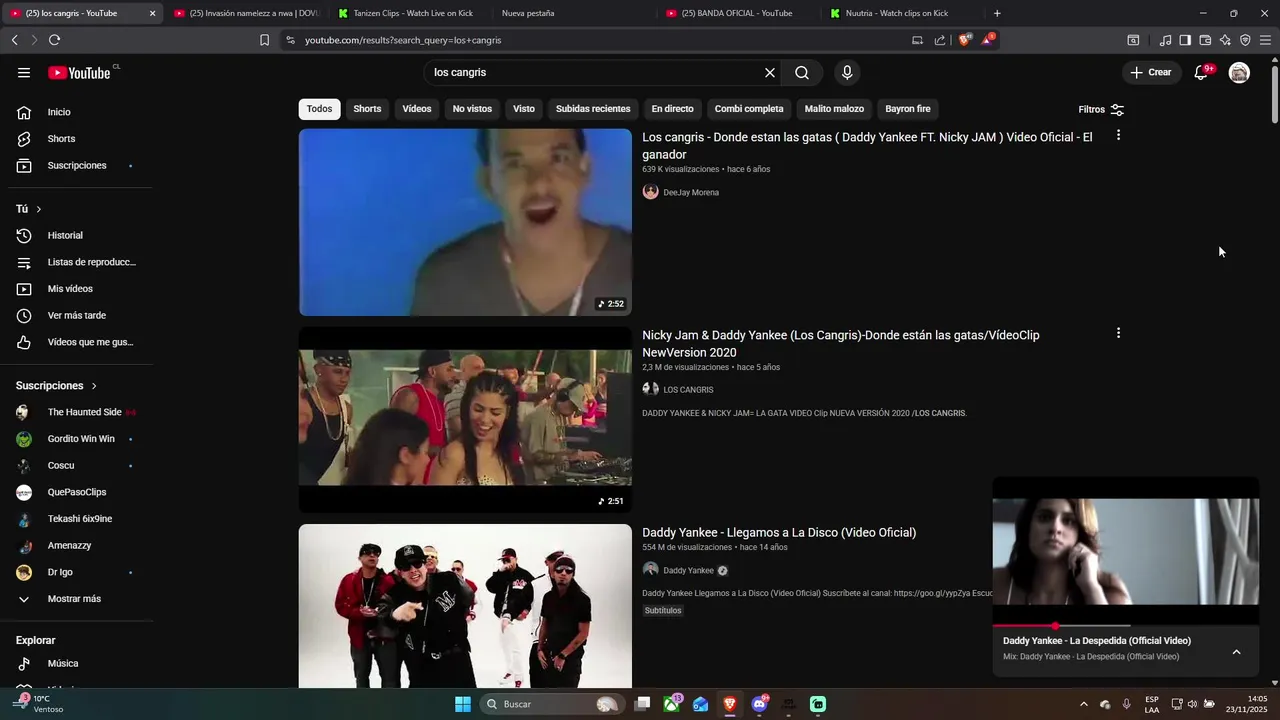Image resolution: width=1280 pixels, height=720 pixels.
Task: Select the Videos filter chip
Action: 417,109
